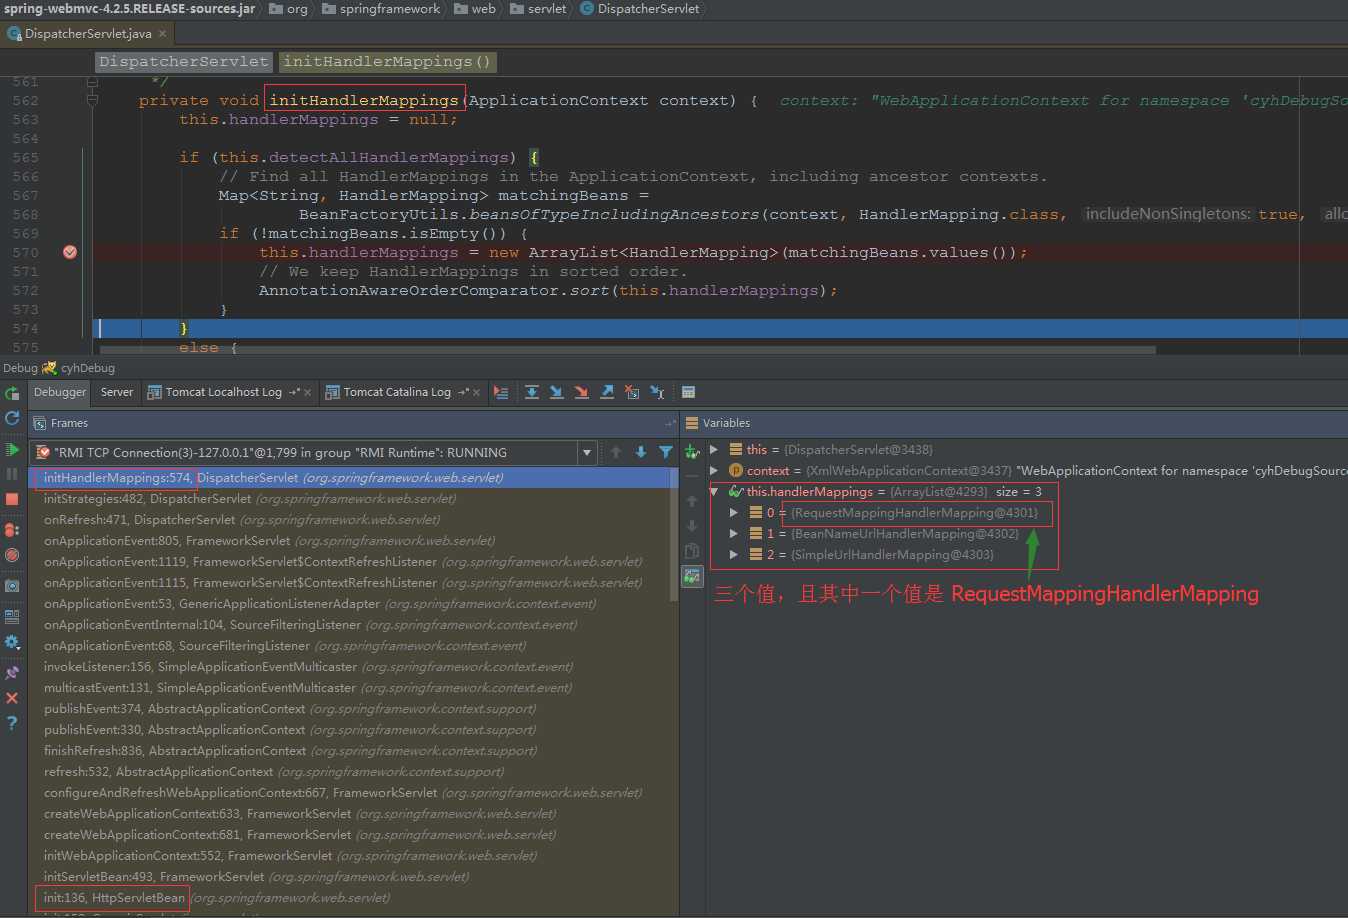Close debug tab with red X icon
1348x918 pixels.
click(12, 698)
